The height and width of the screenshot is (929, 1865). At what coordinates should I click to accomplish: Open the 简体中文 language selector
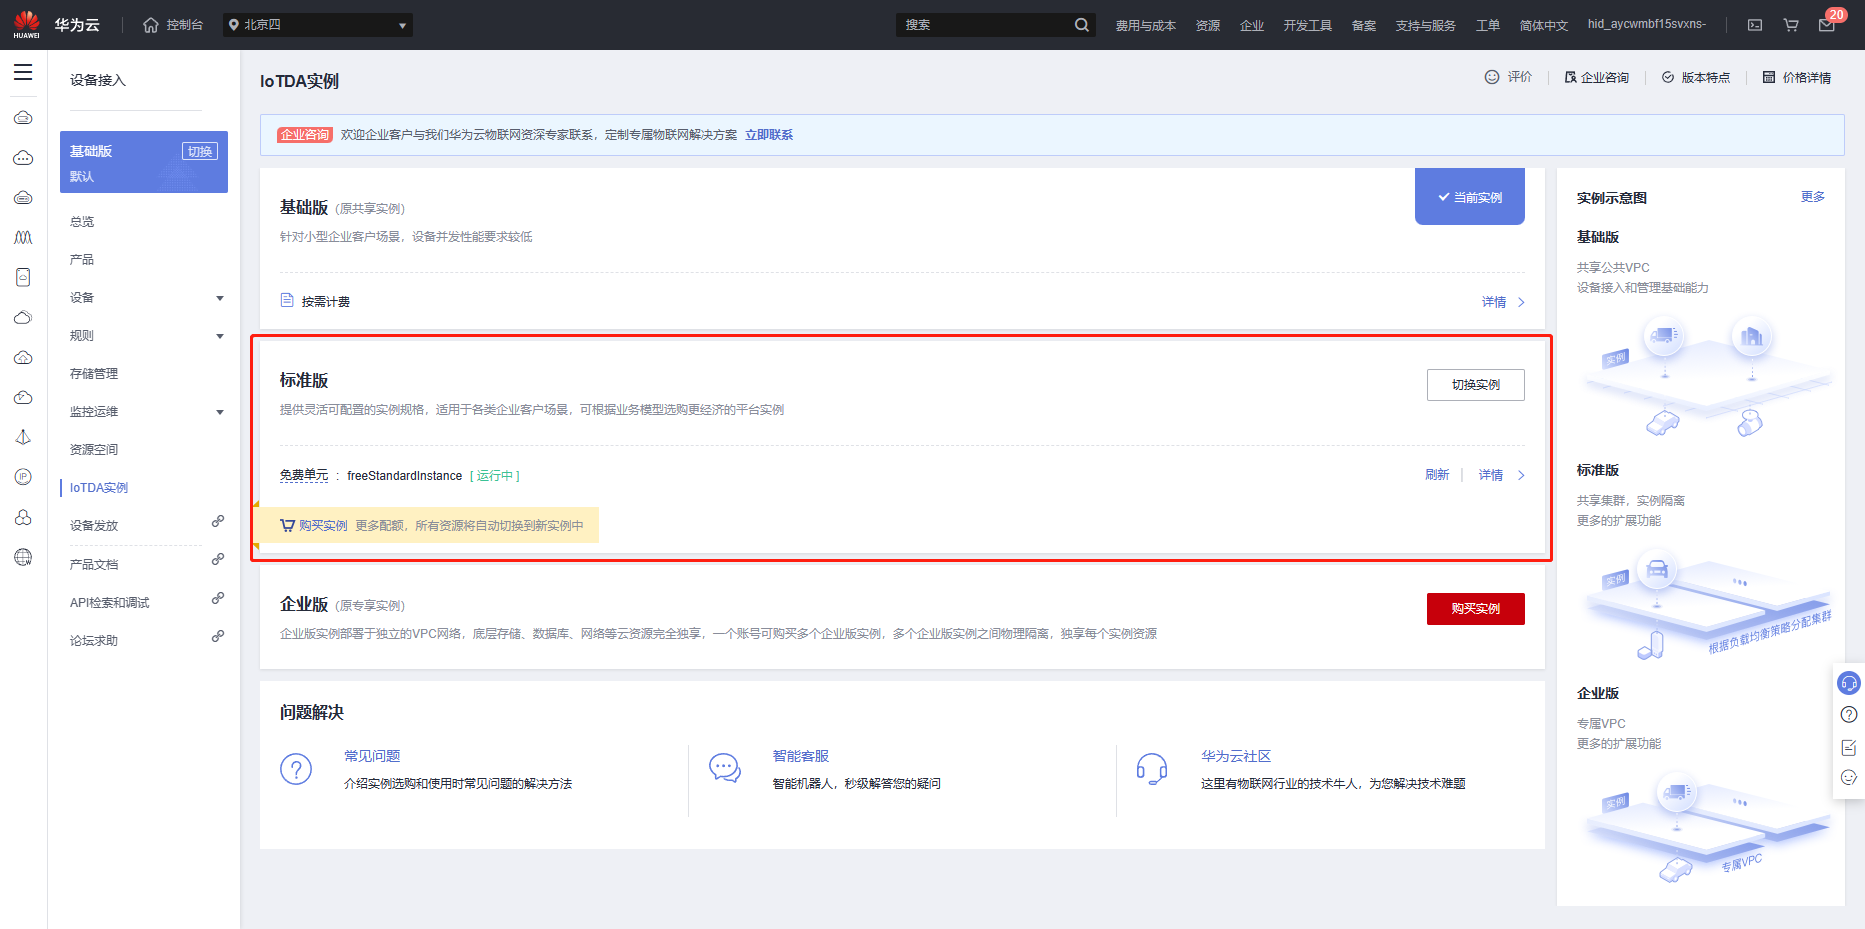click(1544, 25)
